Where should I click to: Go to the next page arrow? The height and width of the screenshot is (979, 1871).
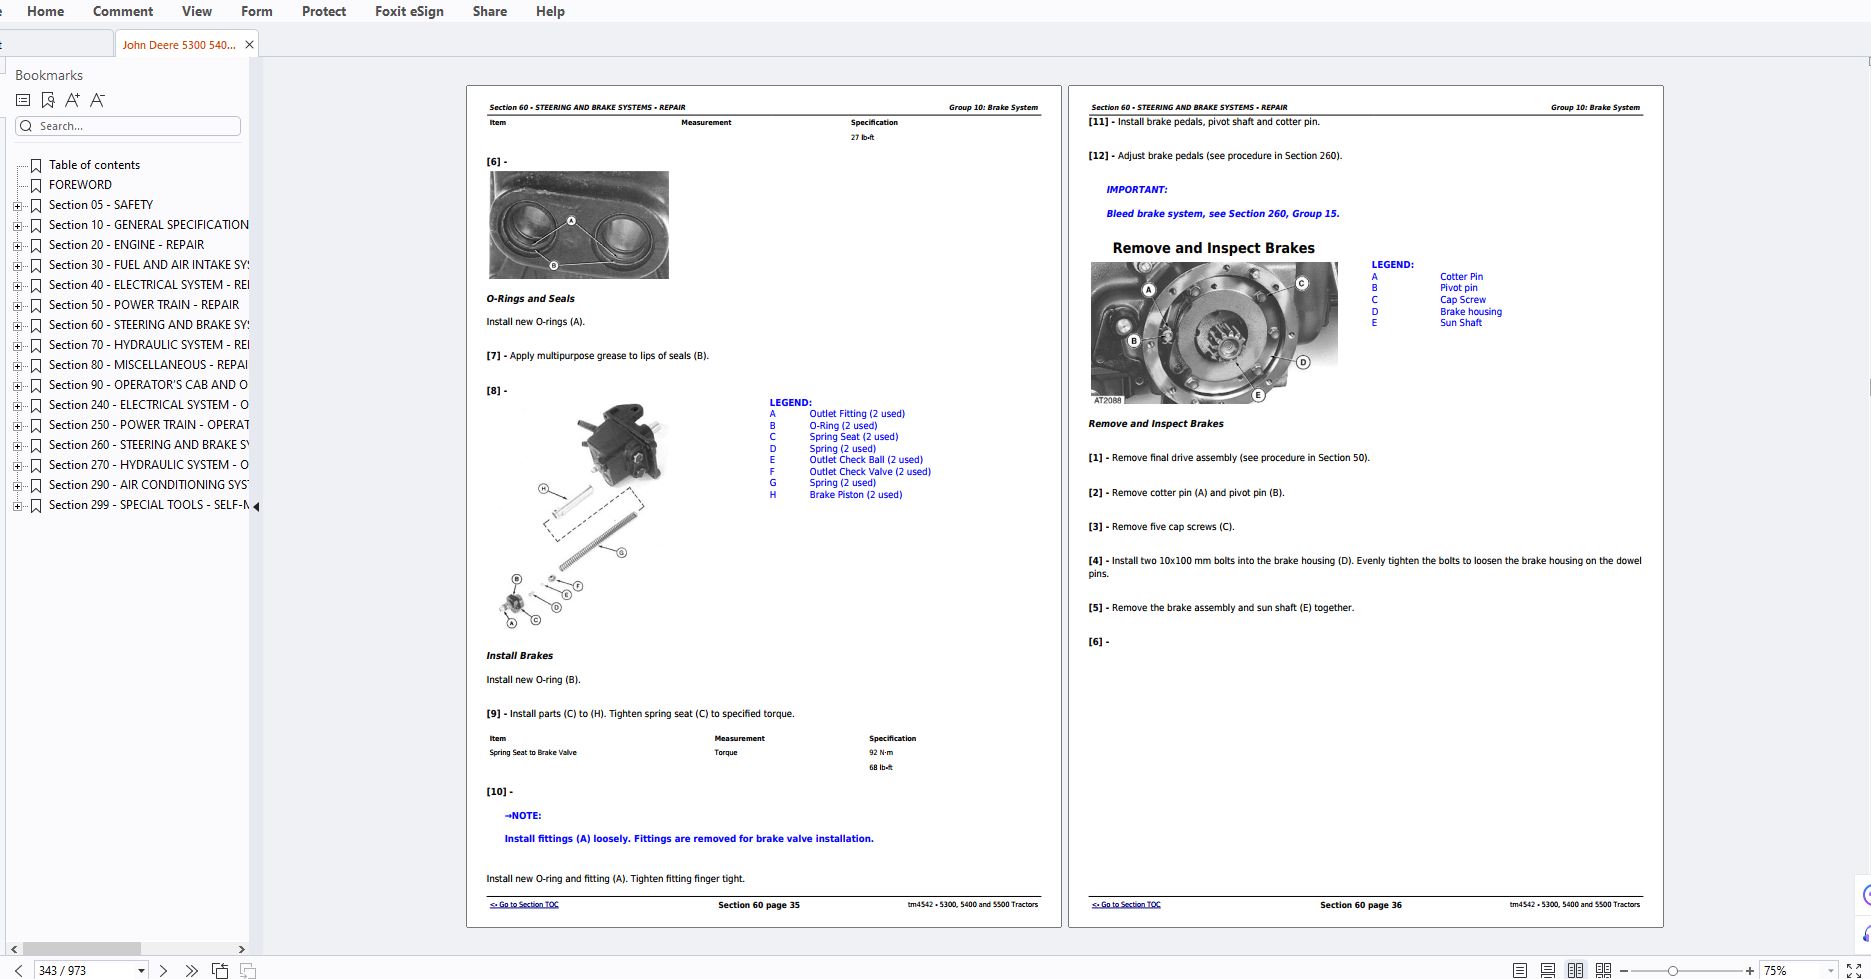[x=164, y=970]
